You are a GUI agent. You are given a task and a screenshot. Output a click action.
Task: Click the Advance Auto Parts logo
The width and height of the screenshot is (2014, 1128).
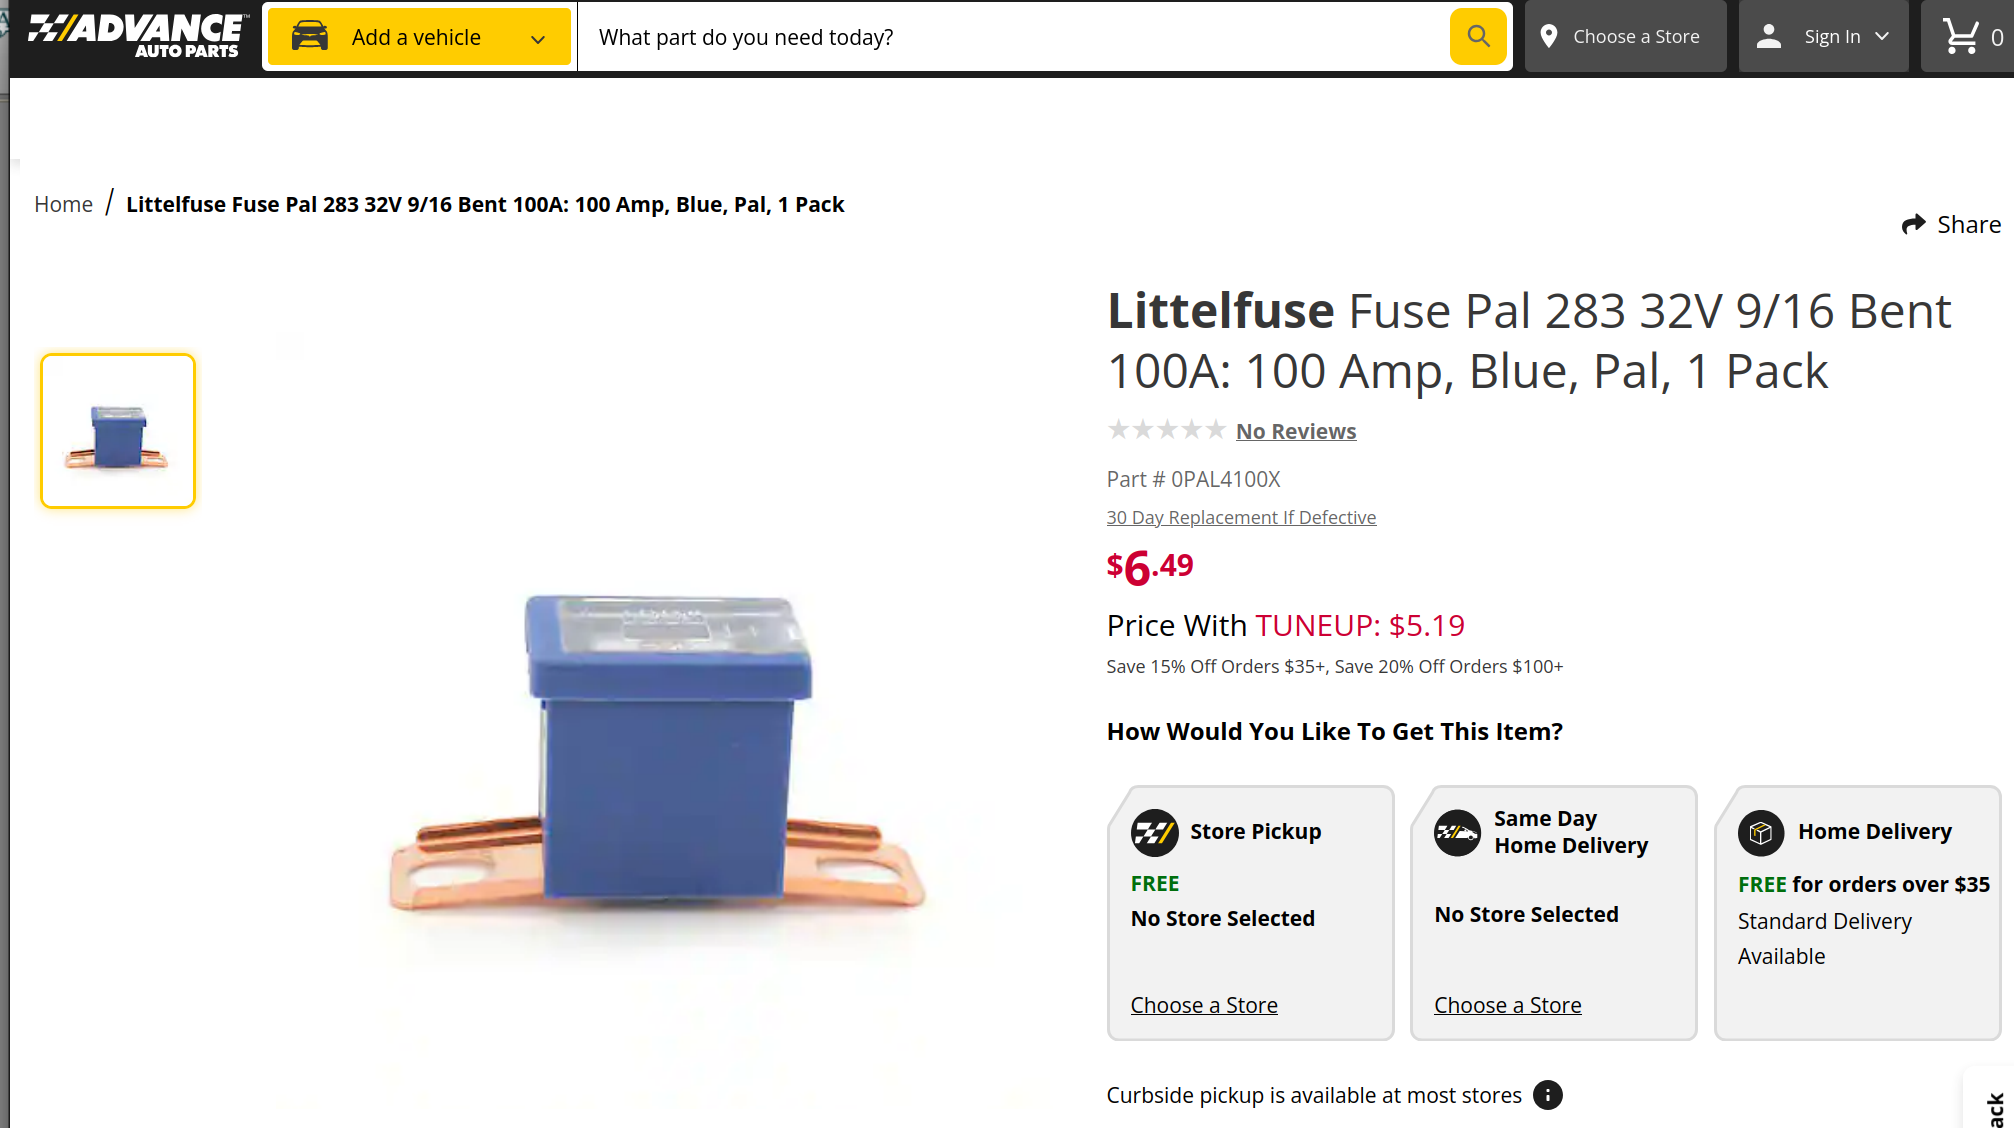pos(136,36)
